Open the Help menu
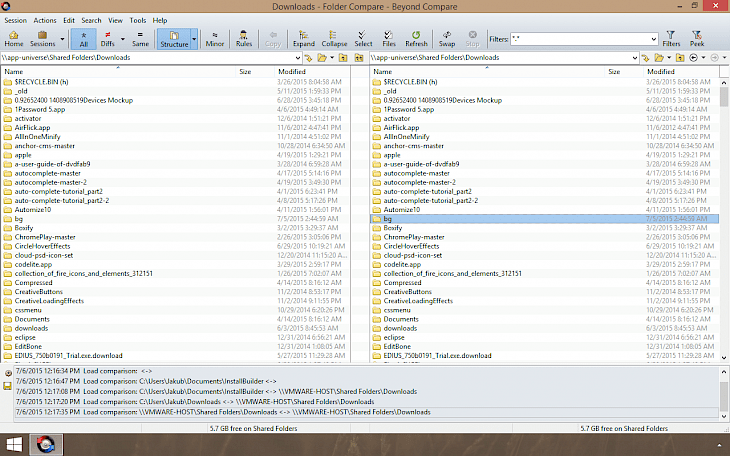730x456 pixels. pos(160,20)
